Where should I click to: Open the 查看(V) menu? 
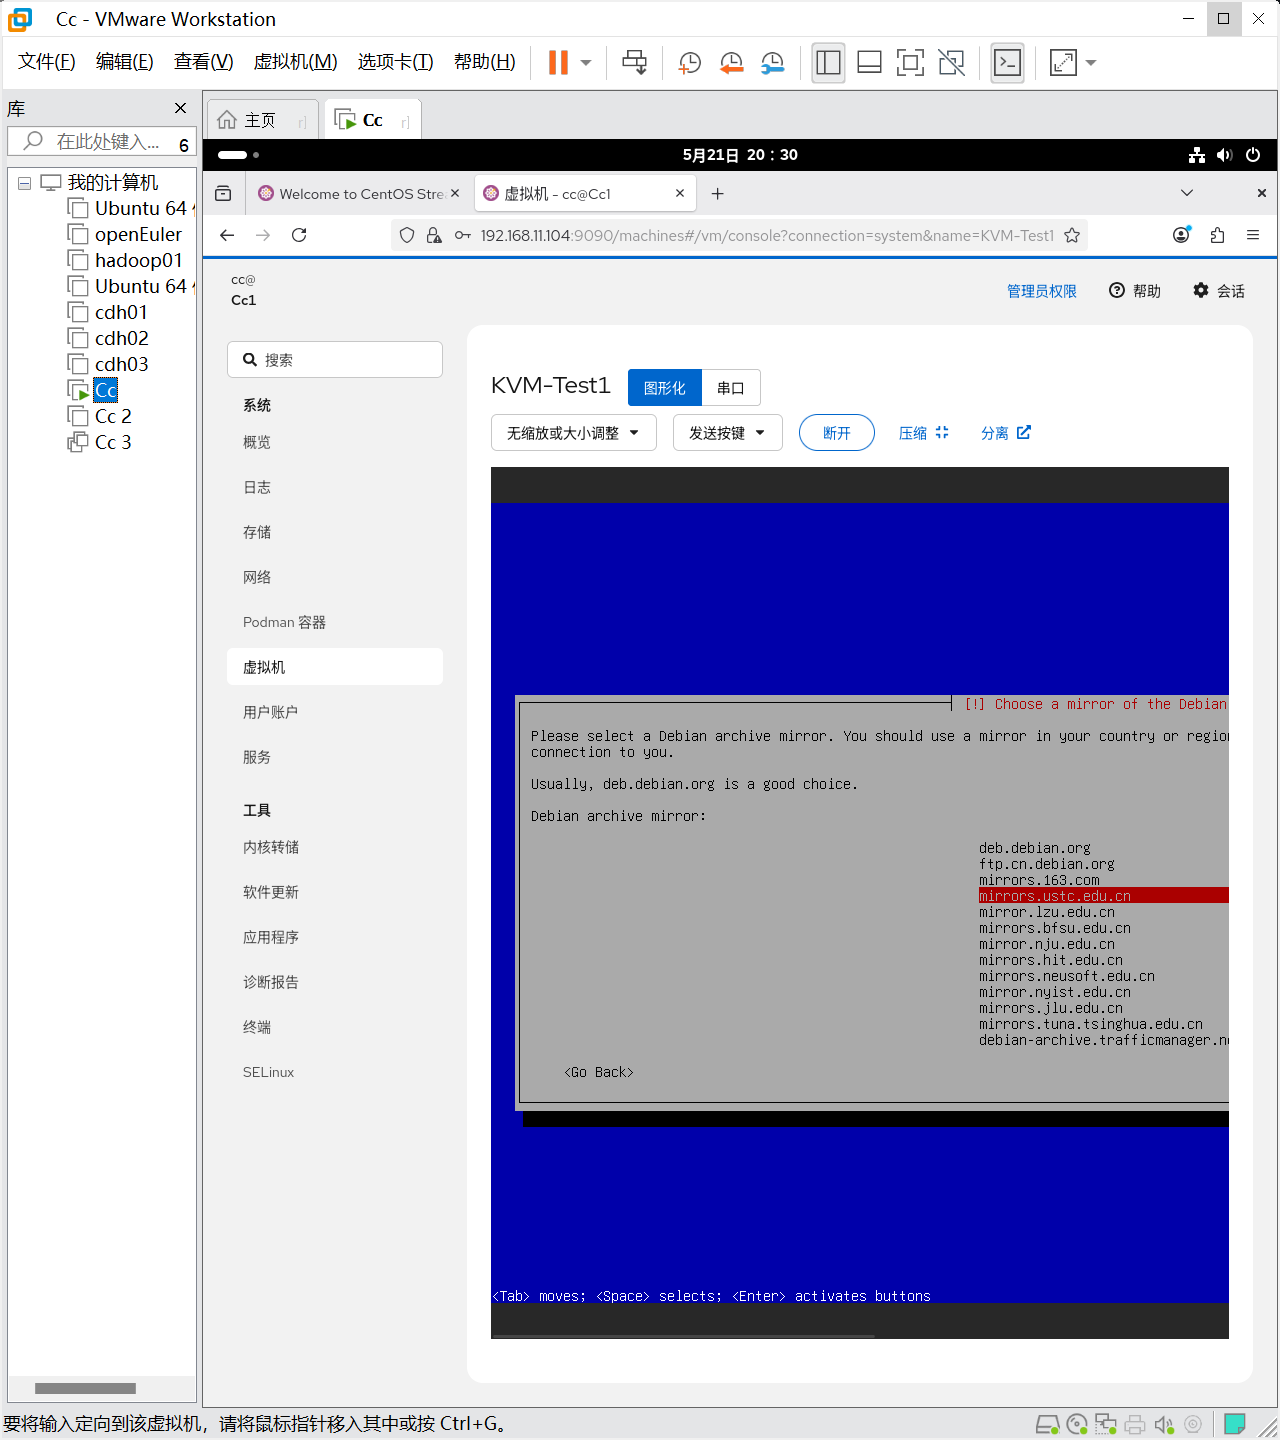(203, 62)
